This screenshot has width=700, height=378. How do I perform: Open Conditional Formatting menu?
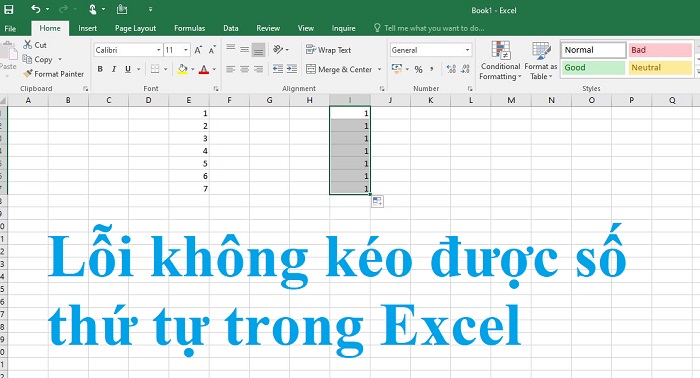(500, 61)
